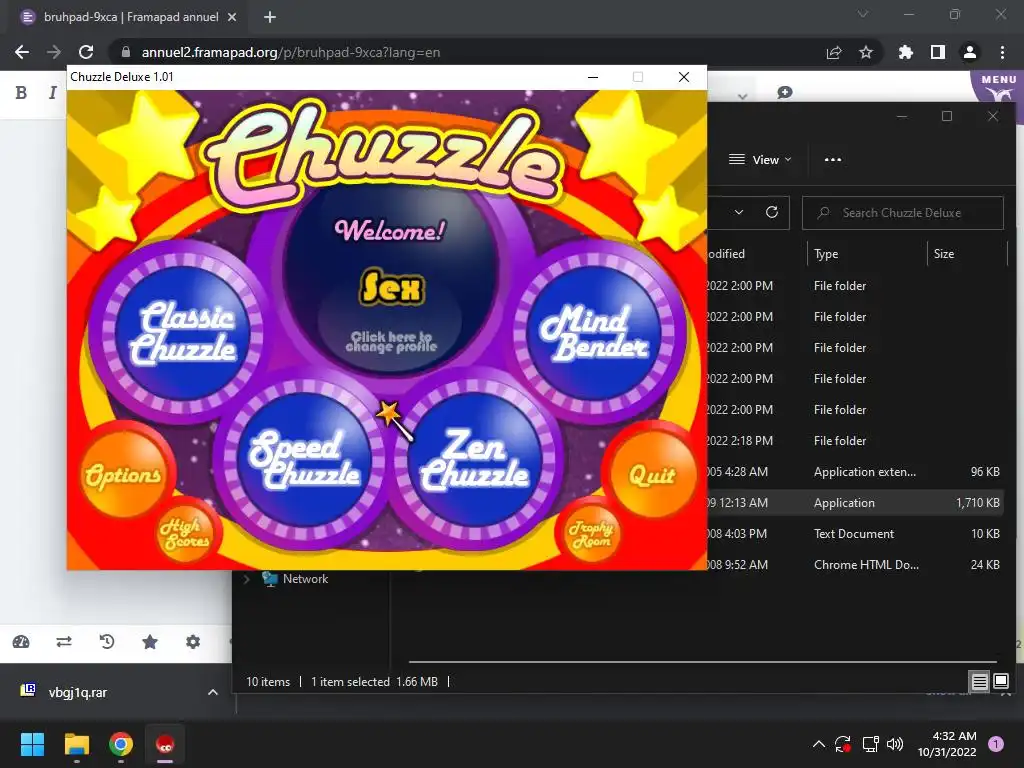Open Framapad settings gear icon
This screenshot has height=768, width=1024.
[x=193, y=642]
